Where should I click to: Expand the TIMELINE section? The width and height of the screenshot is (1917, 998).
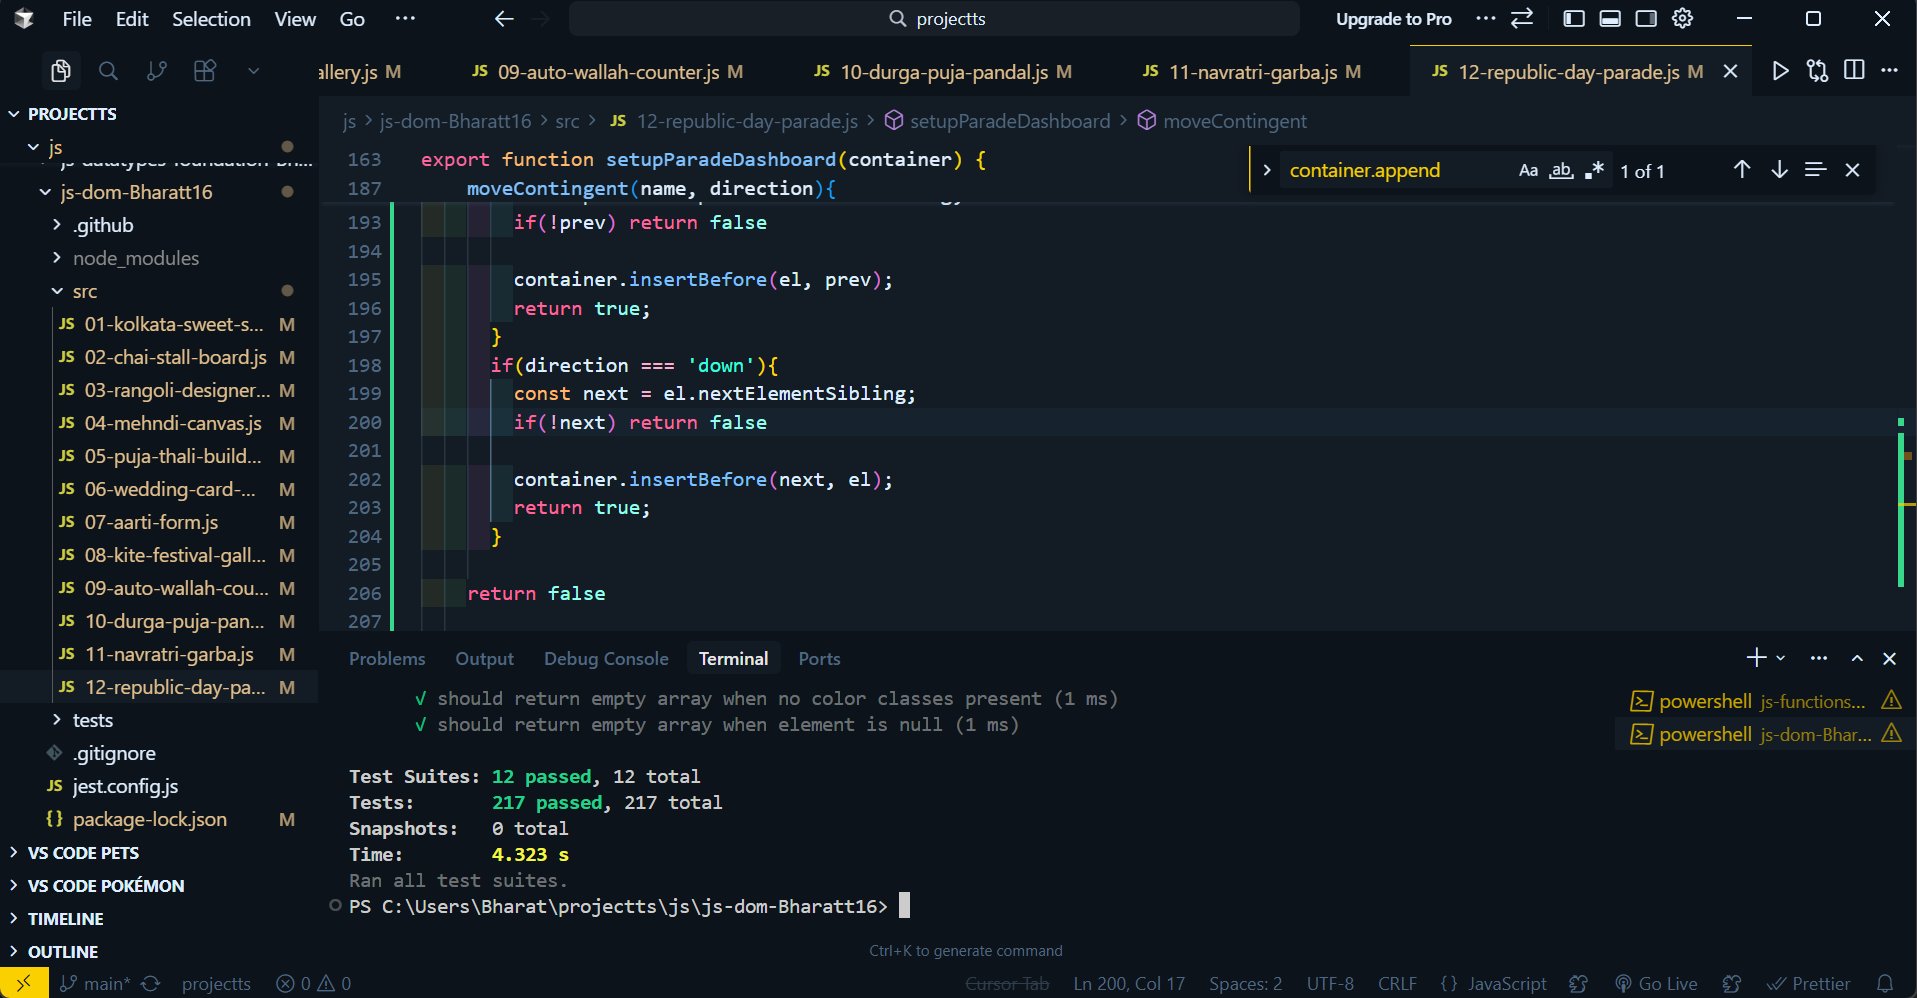tap(65, 918)
